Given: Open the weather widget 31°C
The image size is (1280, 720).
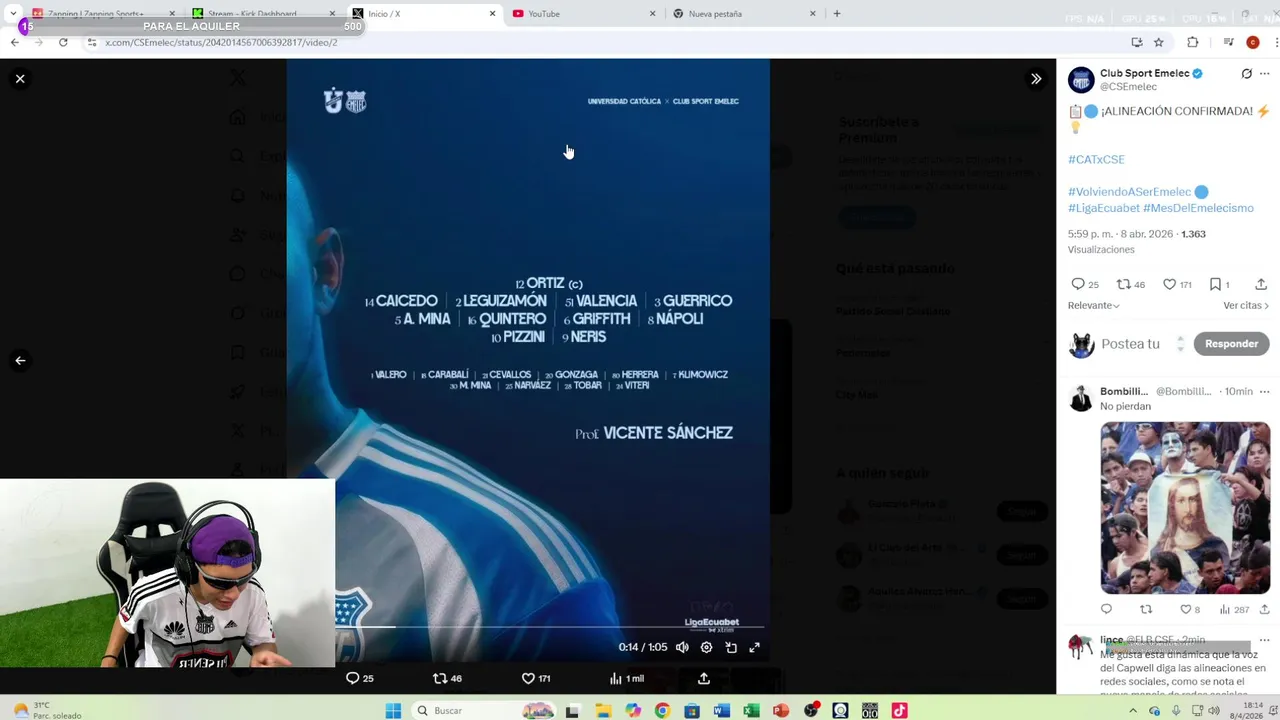Looking at the screenshot, I should point(48,710).
